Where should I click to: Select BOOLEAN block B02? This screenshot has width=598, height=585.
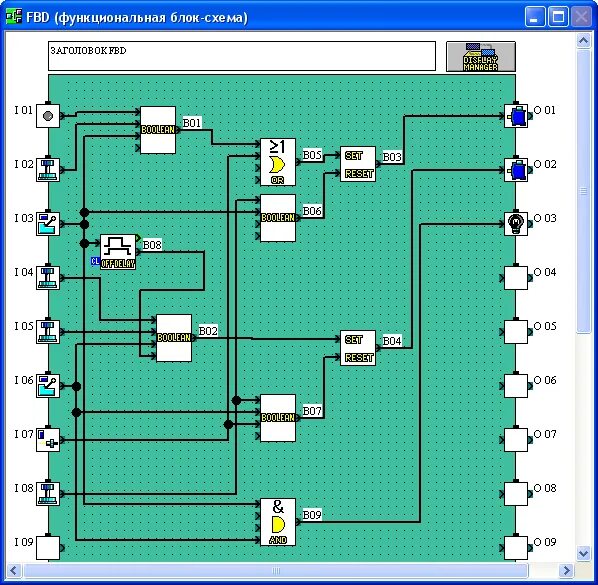pyautogui.click(x=174, y=338)
